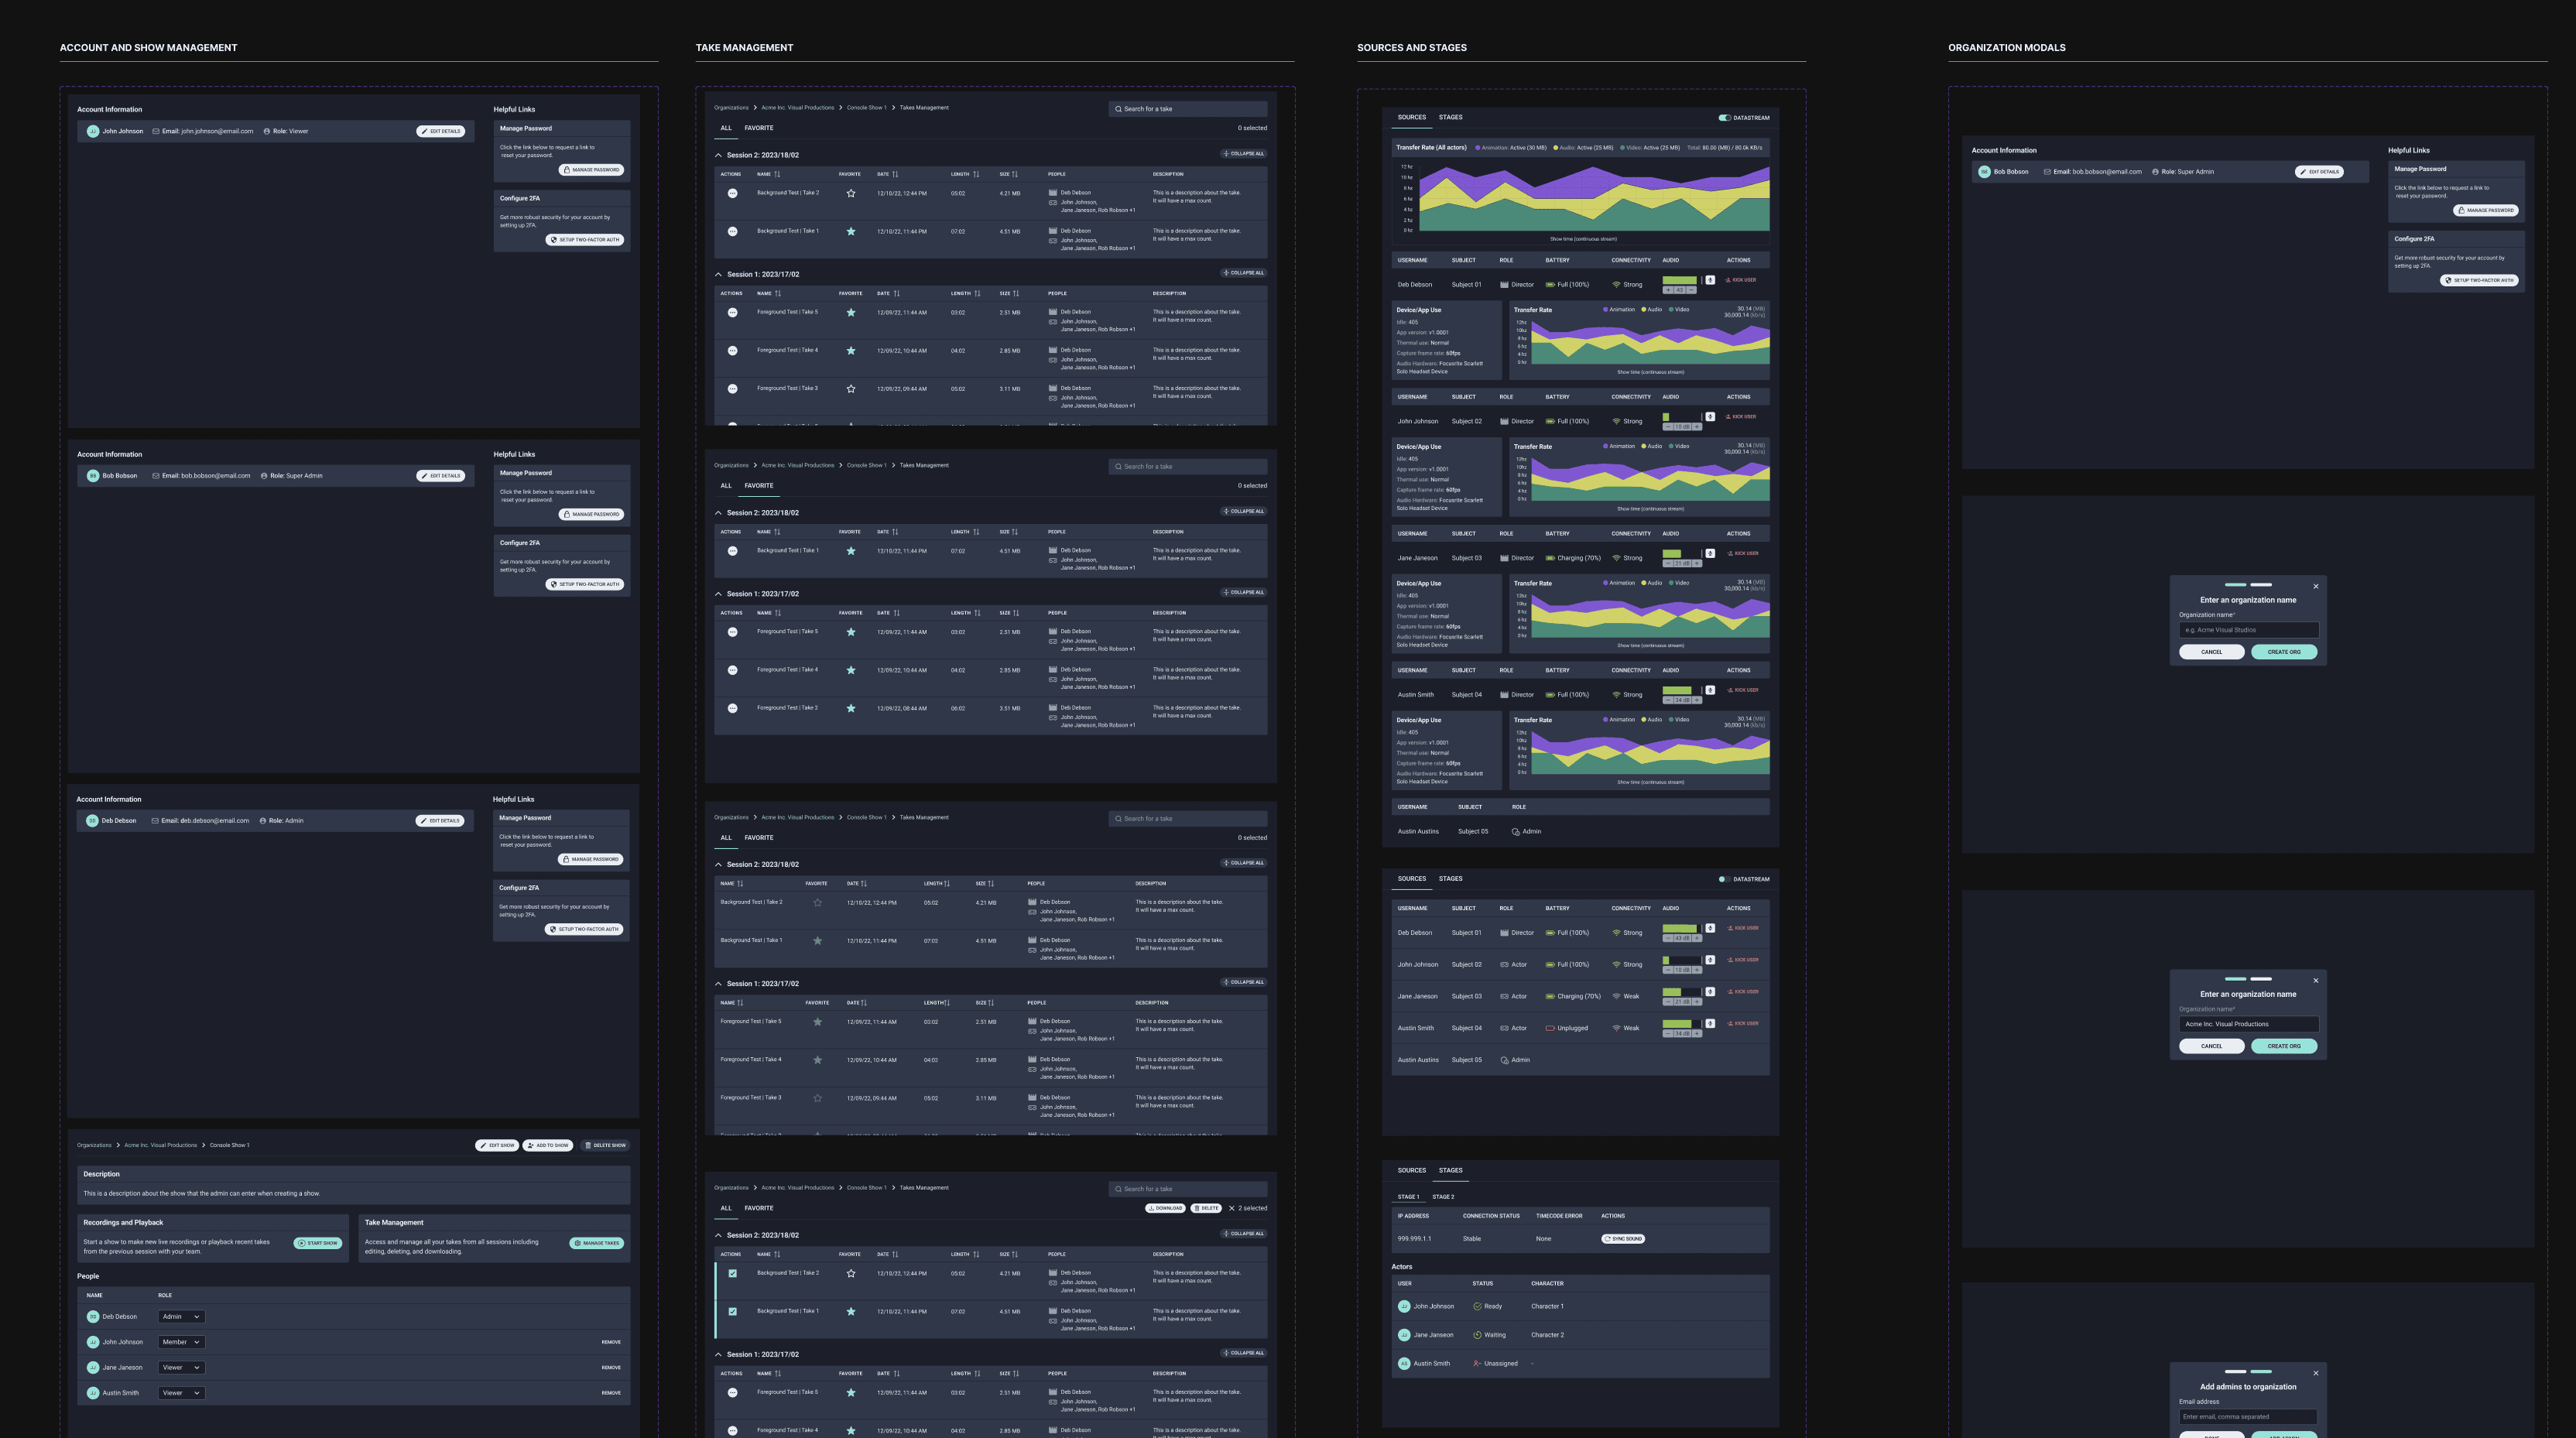Click John Johnson avatar in Role: Viewer card

pyautogui.click(x=93, y=131)
